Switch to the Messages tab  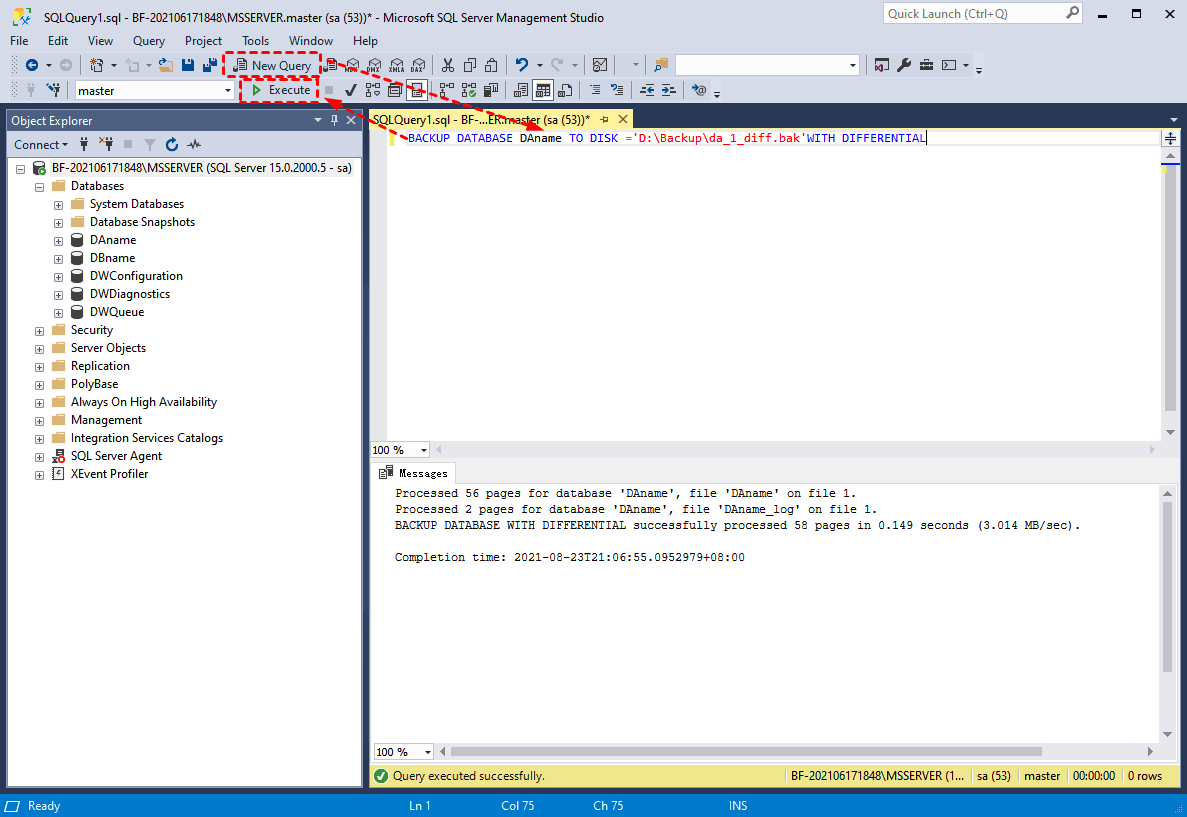click(414, 473)
